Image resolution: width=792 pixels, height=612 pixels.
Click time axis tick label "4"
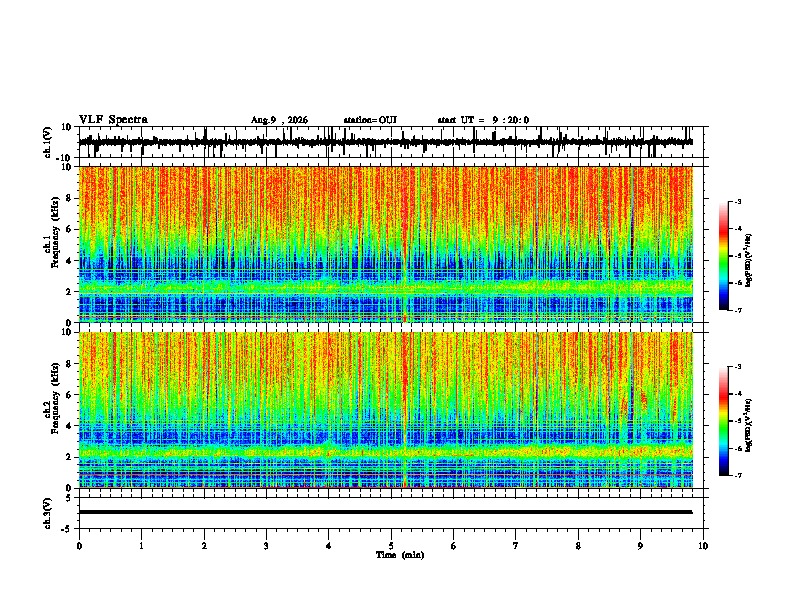(328, 546)
